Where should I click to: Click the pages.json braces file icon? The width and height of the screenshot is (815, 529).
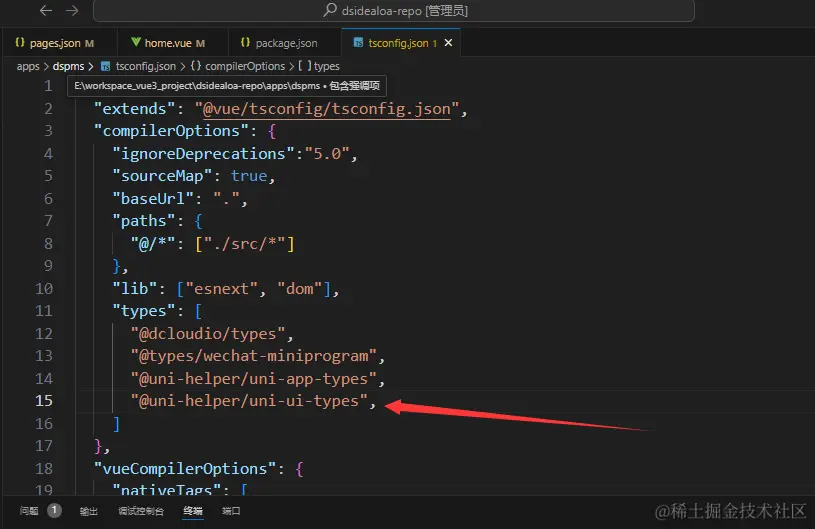pyautogui.click(x=20, y=43)
